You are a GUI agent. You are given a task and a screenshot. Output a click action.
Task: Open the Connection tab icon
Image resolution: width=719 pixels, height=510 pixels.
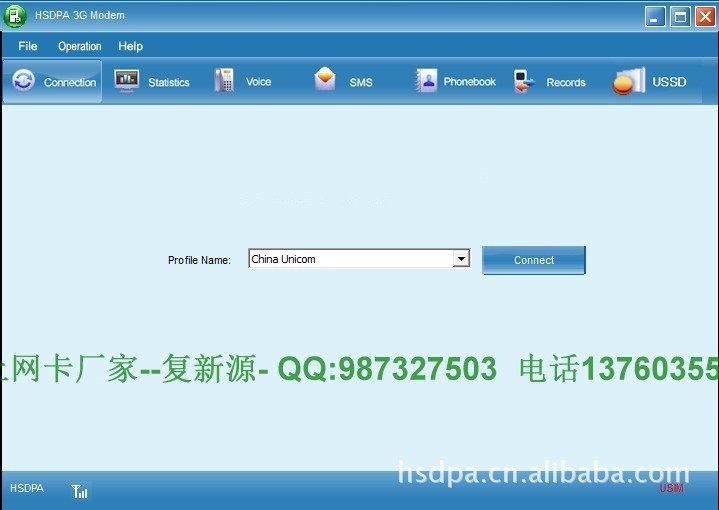[x=23, y=81]
